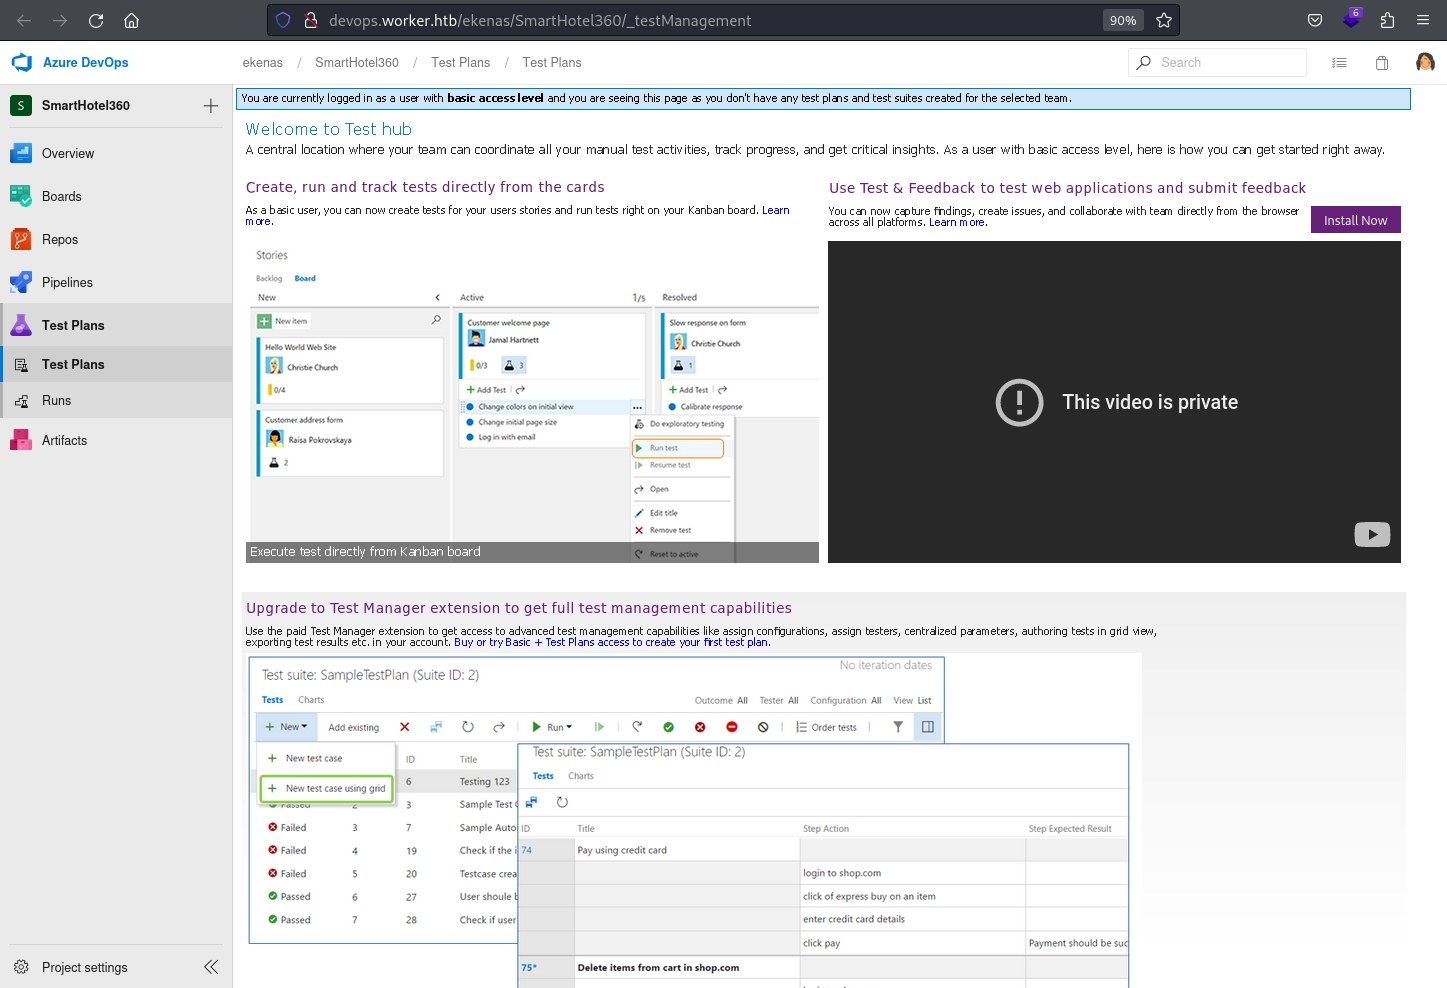
Task: Open Learn more link for Test & Feedback
Action: pyautogui.click(x=957, y=222)
